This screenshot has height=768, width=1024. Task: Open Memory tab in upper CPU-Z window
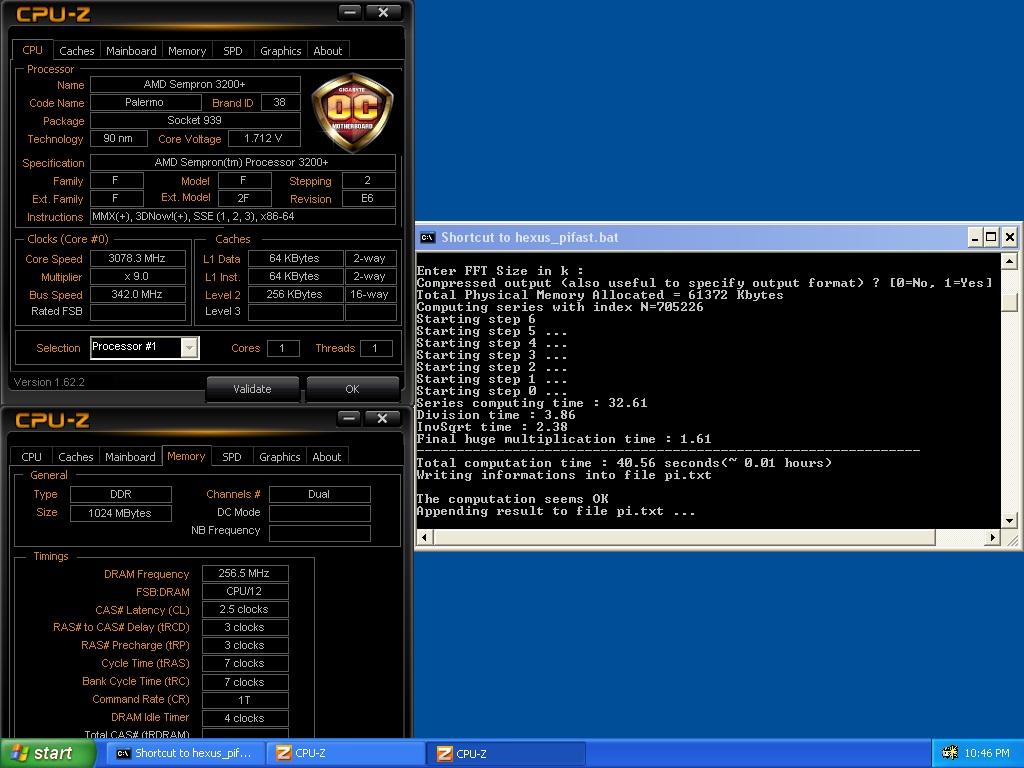tap(187, 51)
